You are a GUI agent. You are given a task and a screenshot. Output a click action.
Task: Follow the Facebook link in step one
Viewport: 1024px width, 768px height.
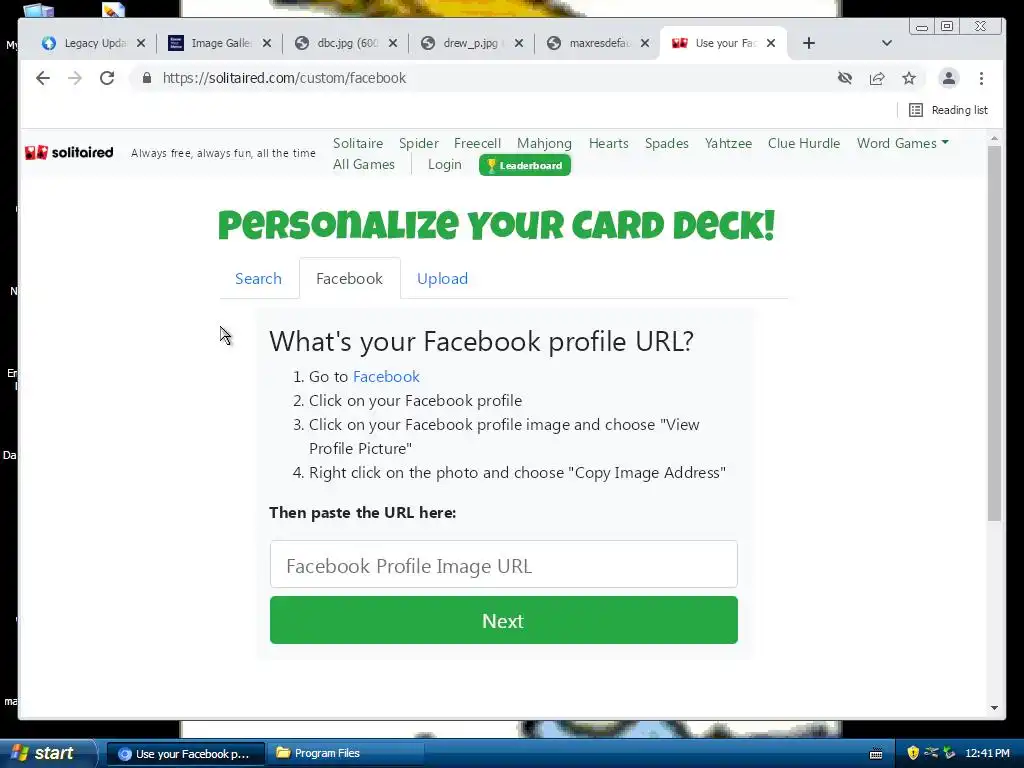click(386, 376)
